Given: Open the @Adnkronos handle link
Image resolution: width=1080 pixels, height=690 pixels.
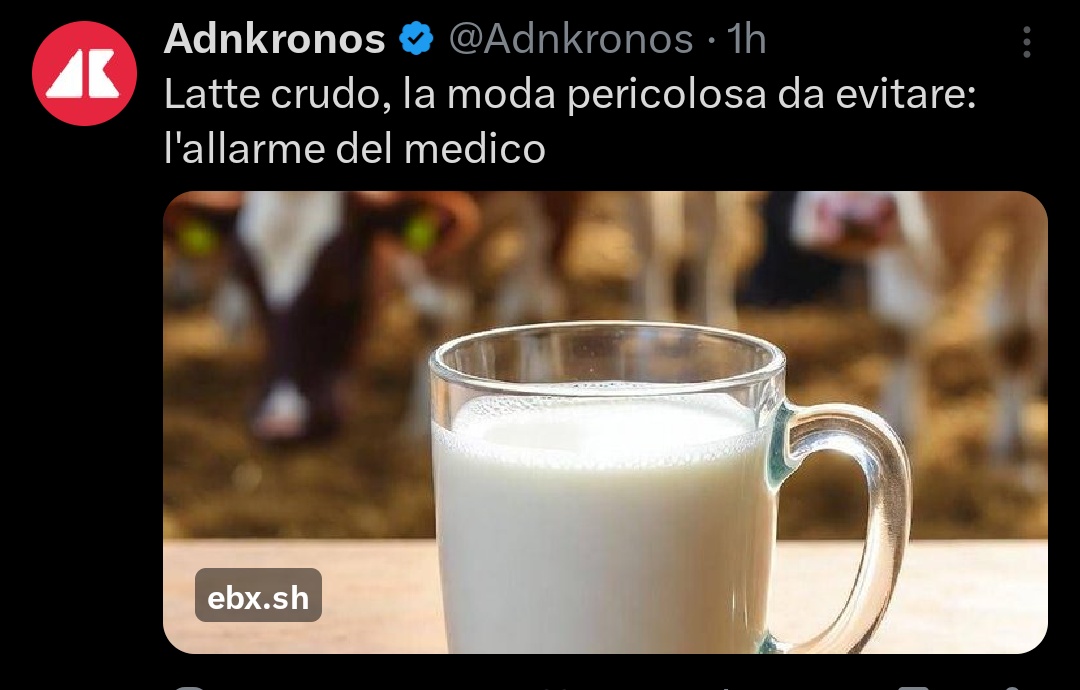Looking at the screenshot, I should [x=571, y=39].
